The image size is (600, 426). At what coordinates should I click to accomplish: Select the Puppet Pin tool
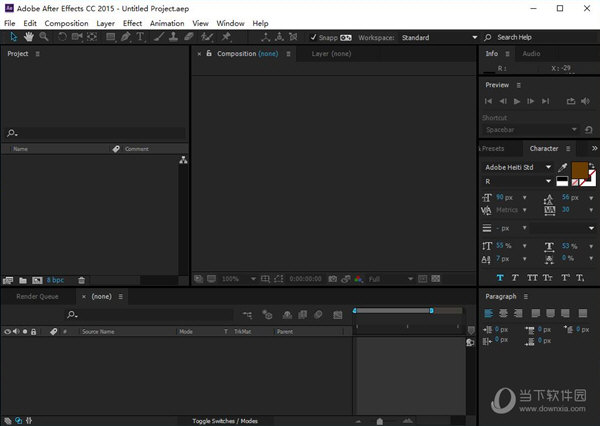[226, 37]
